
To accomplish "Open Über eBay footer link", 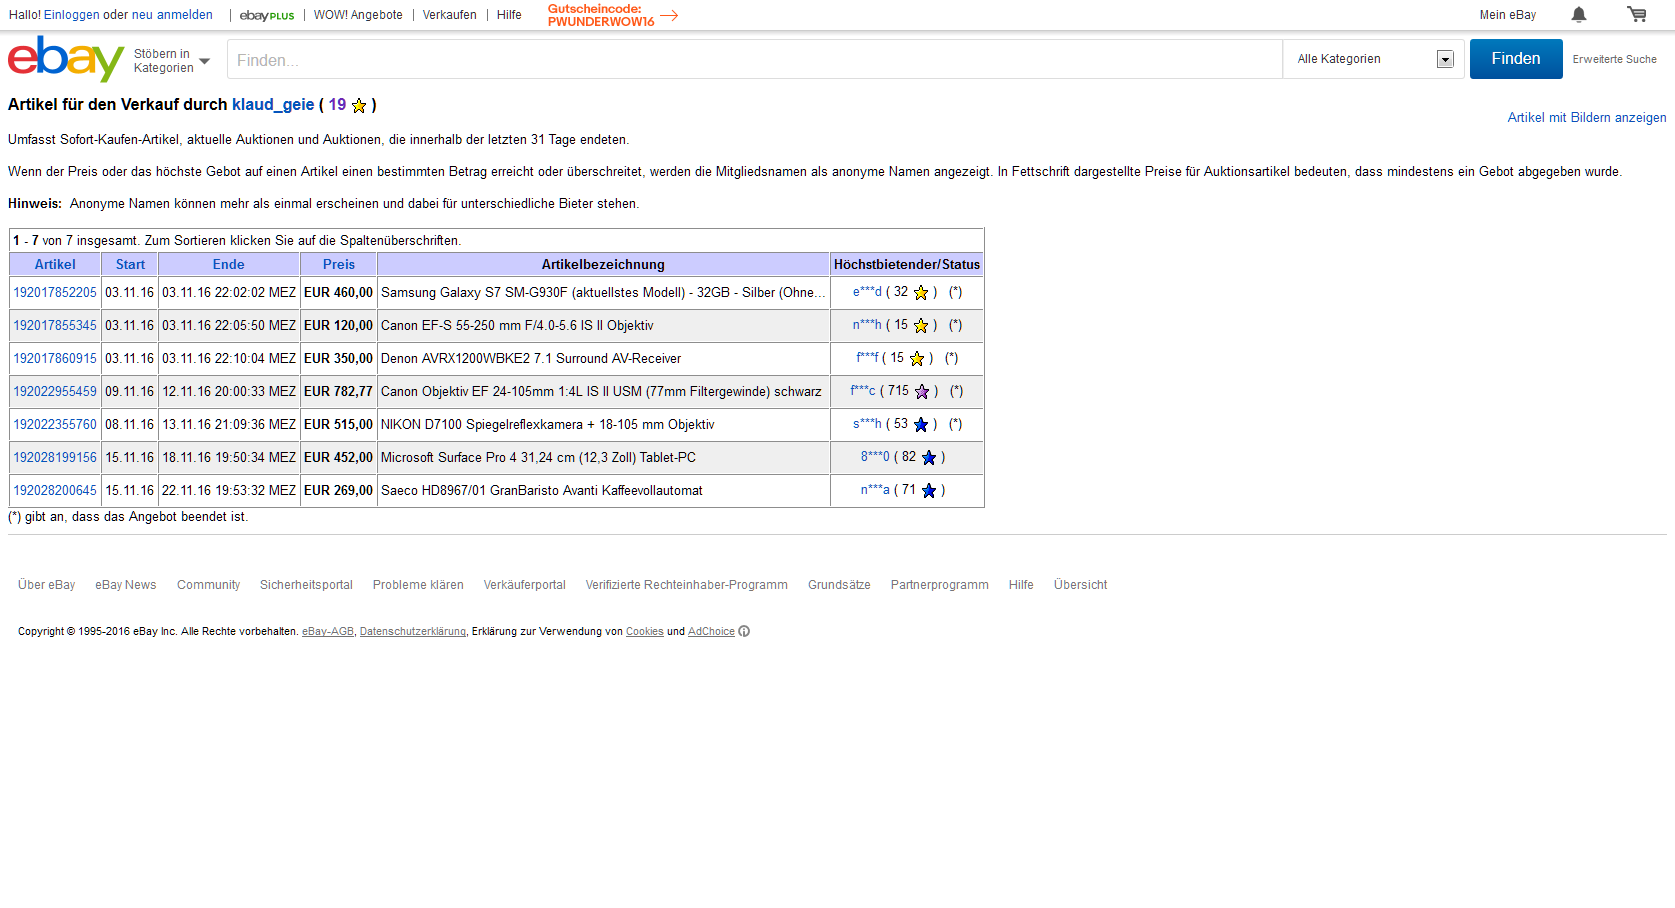I will [x=46, y=585].
